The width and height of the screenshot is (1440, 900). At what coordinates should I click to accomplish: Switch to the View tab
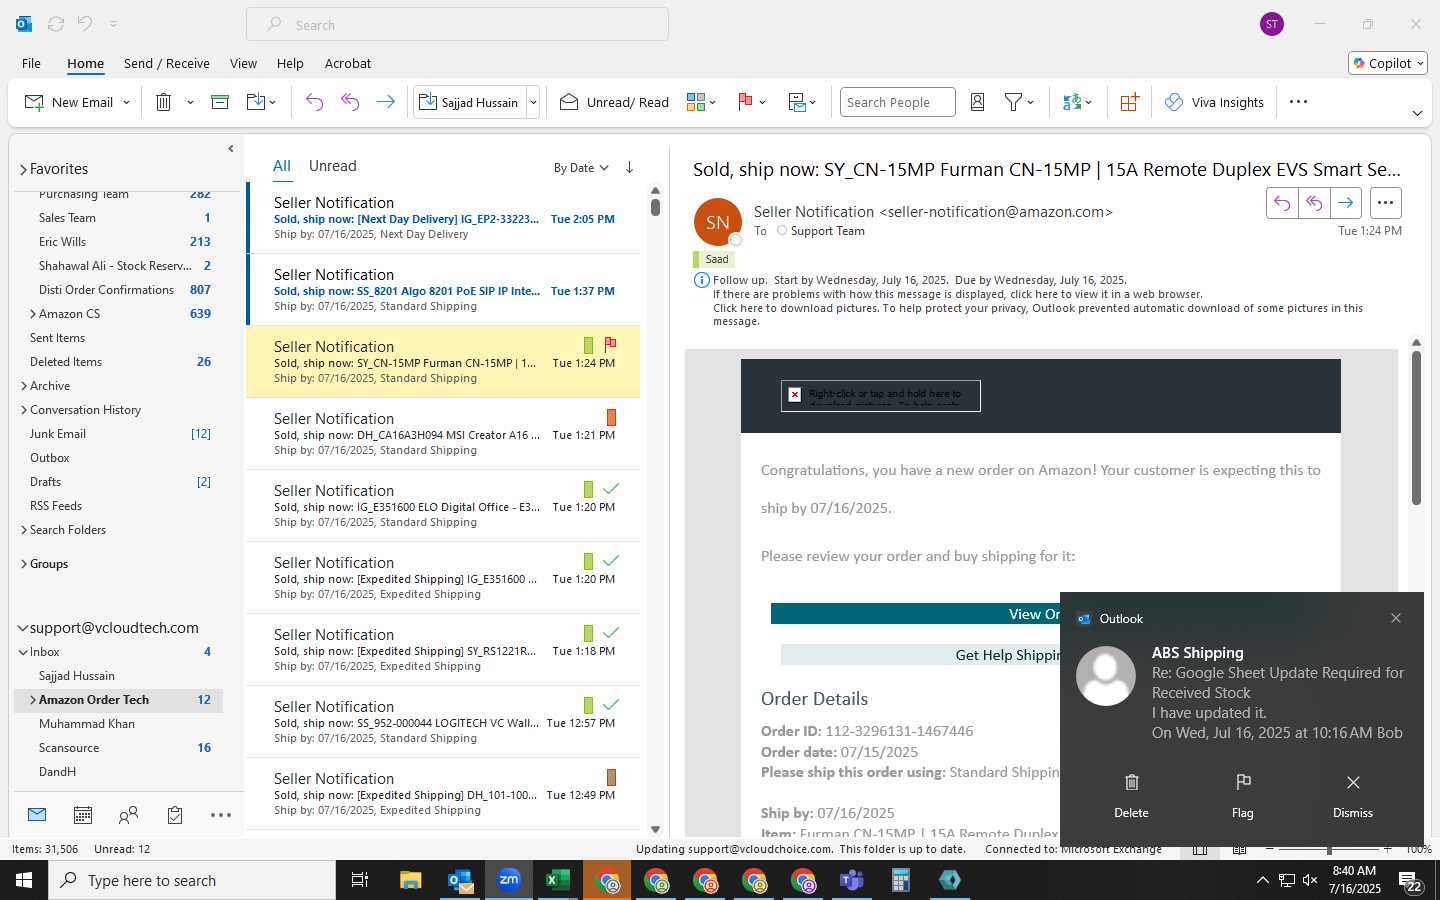coord(243,63)
